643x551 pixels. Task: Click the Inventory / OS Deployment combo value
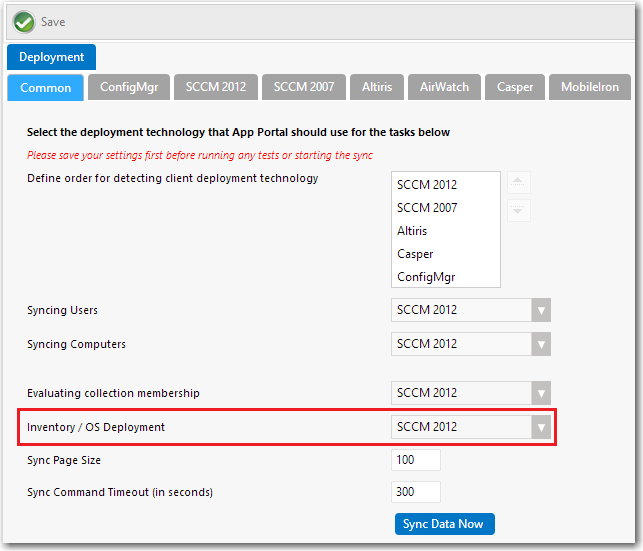pyautogui.click(x=461, y=428)
